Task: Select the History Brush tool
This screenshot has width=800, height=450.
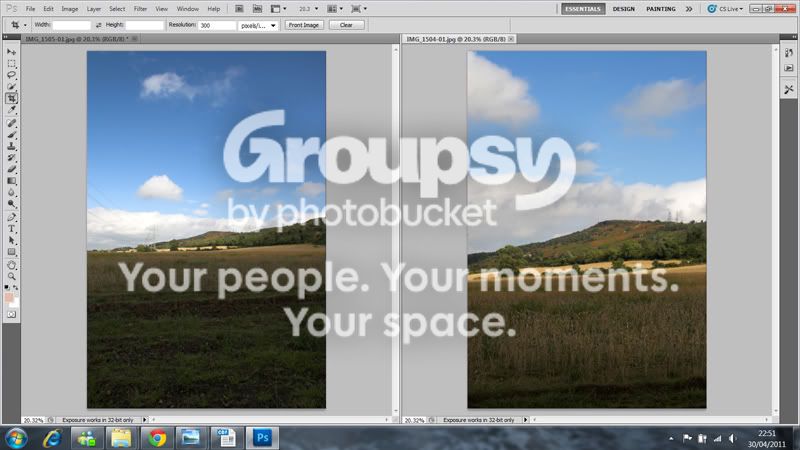Action: tap(11, 158)
